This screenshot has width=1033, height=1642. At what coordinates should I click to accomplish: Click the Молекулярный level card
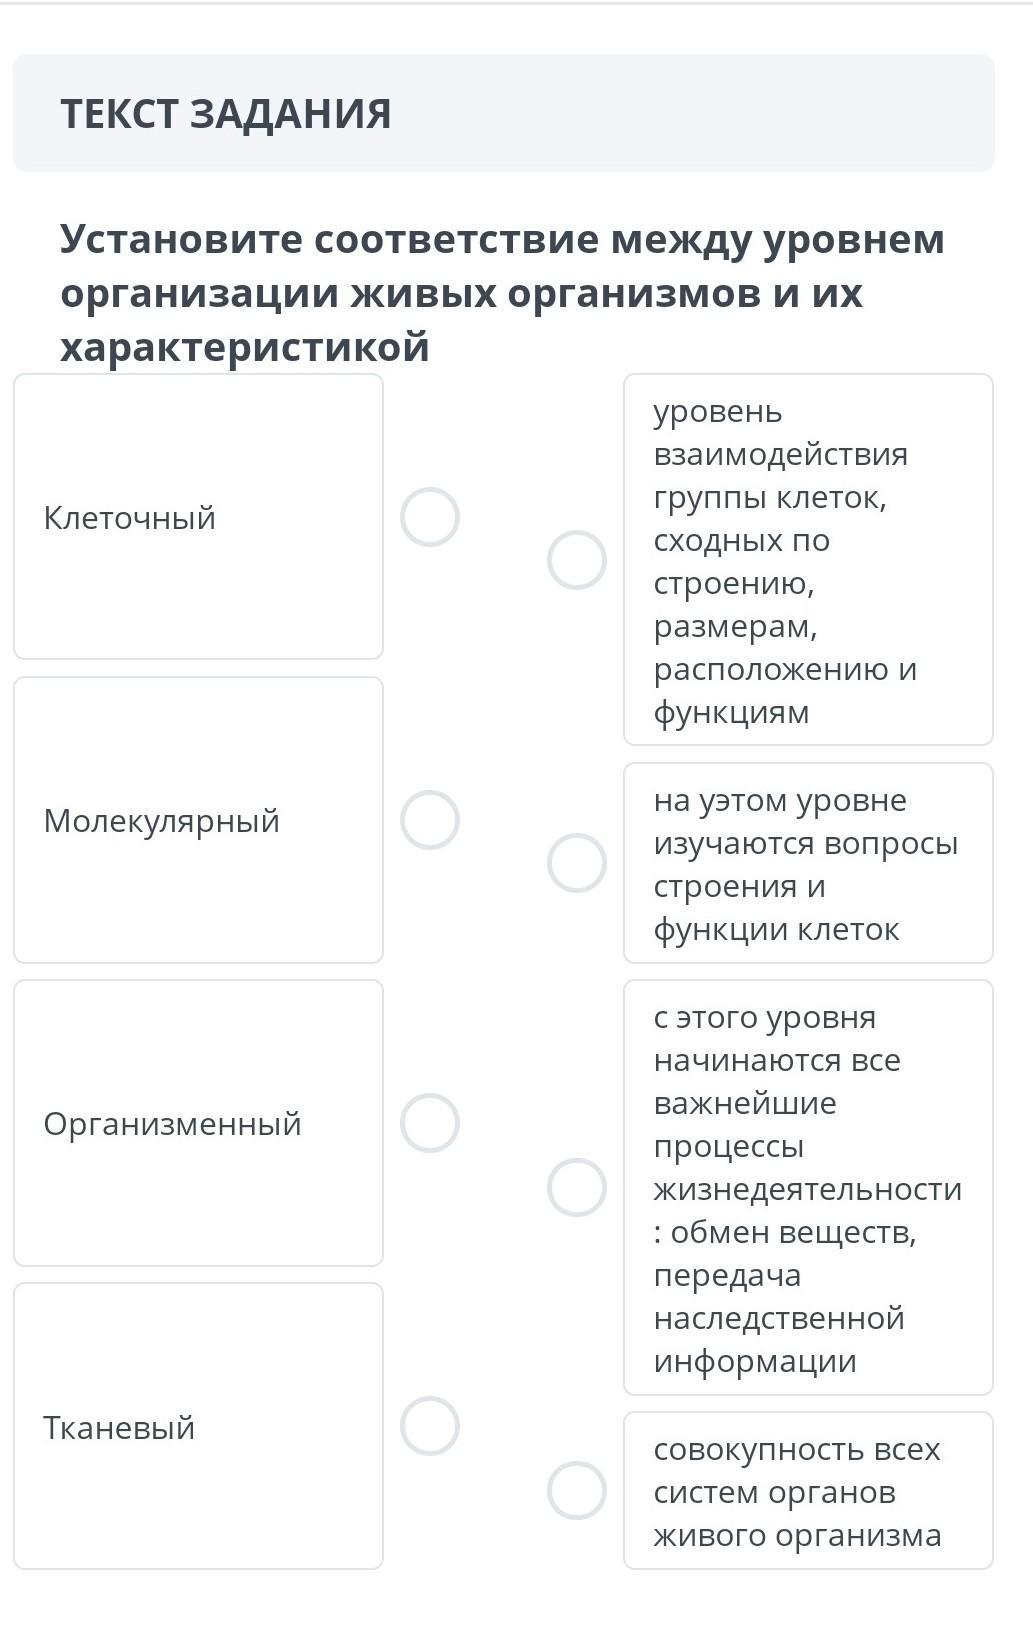tap(198, 820)
